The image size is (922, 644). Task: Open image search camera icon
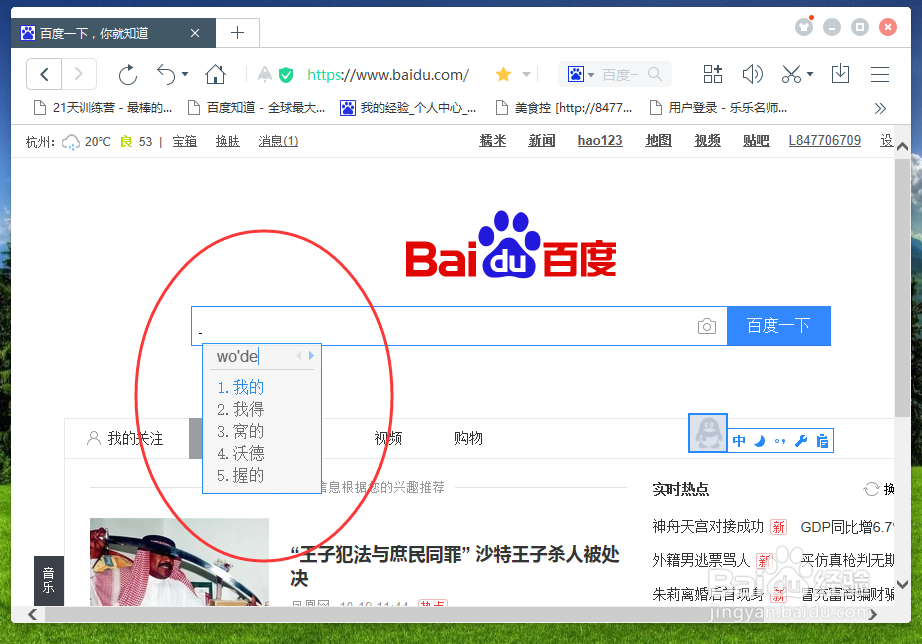tap(707, 326)
